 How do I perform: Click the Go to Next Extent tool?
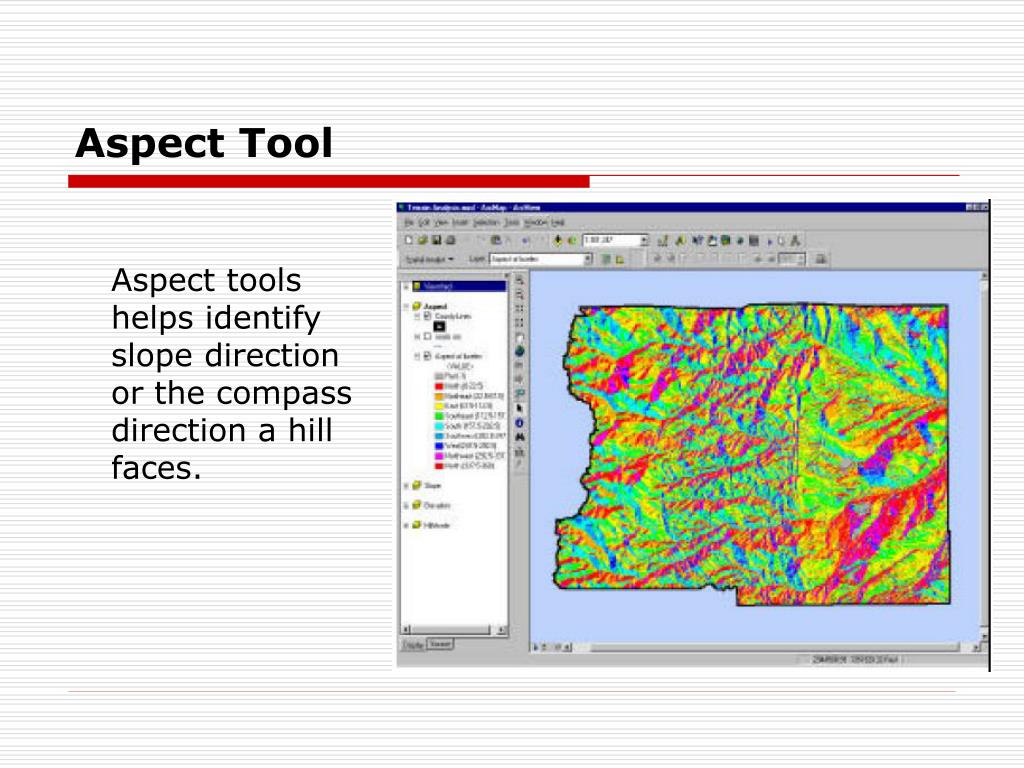(x=520, y=379)
